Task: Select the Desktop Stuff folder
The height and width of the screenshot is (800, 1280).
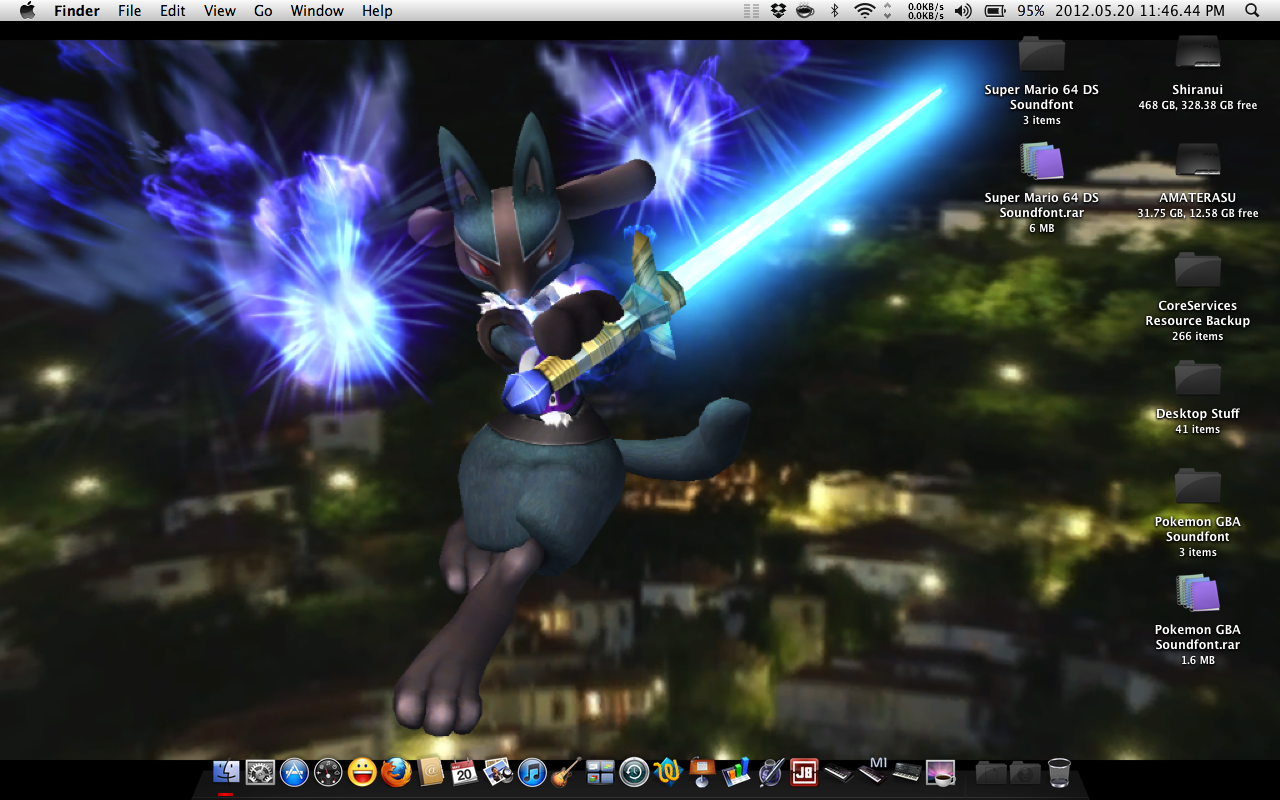Action: pos(1197,377)
